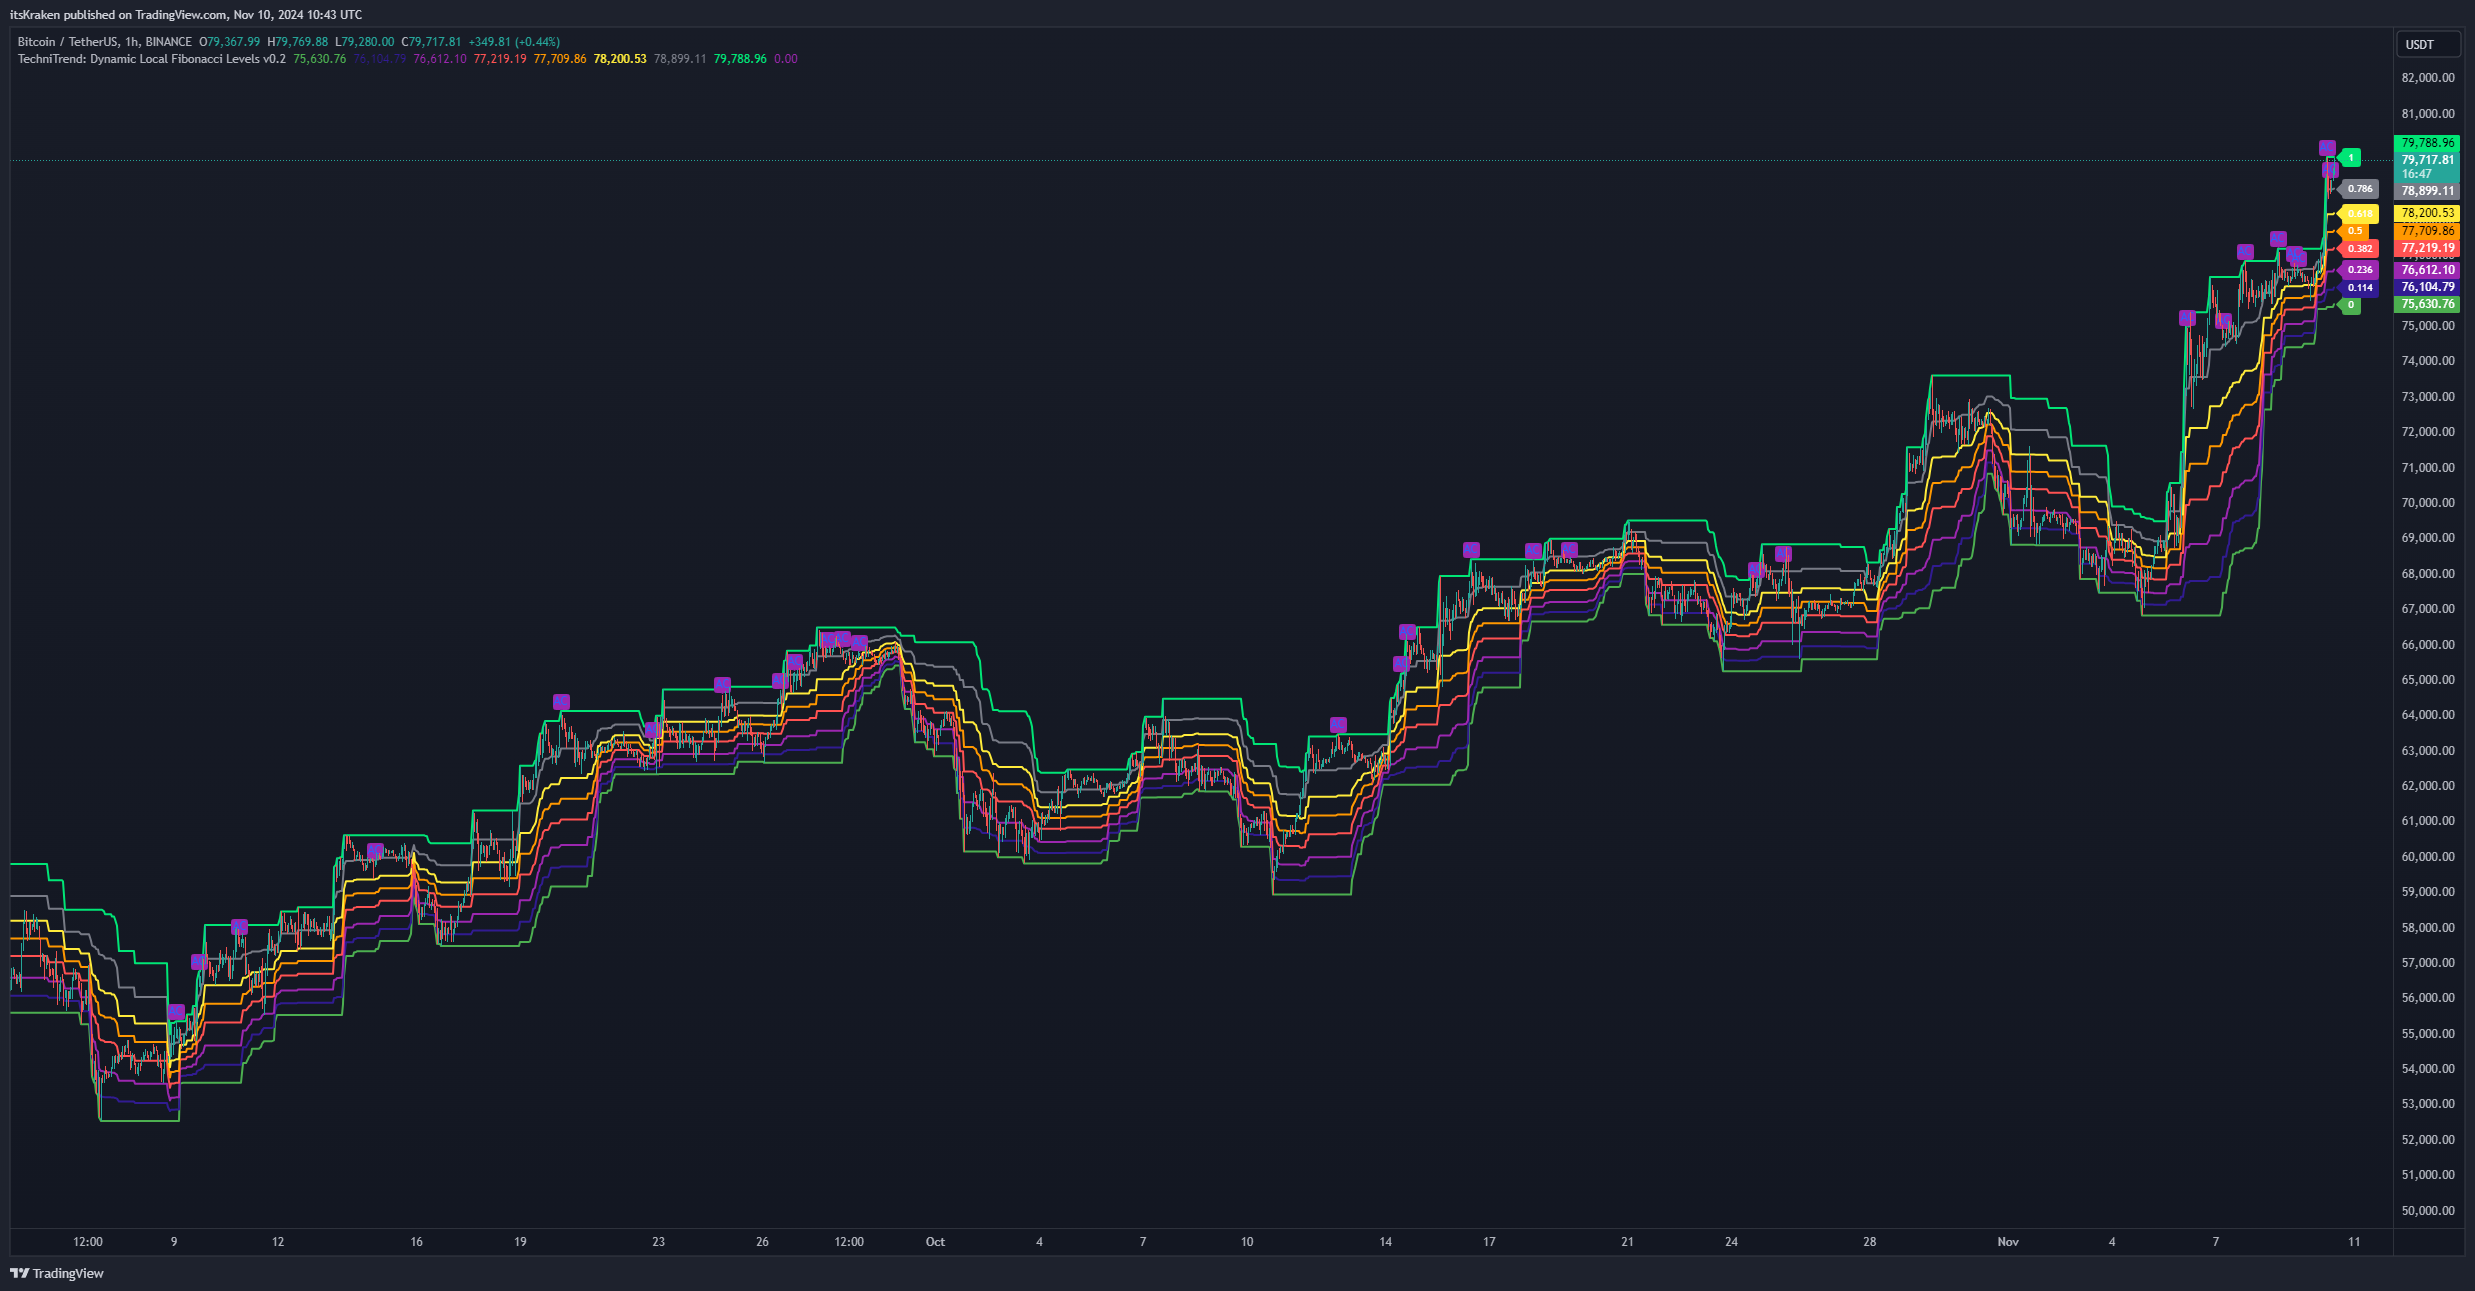Select the green Fibonacci level 0 label

pos(2350,305)
